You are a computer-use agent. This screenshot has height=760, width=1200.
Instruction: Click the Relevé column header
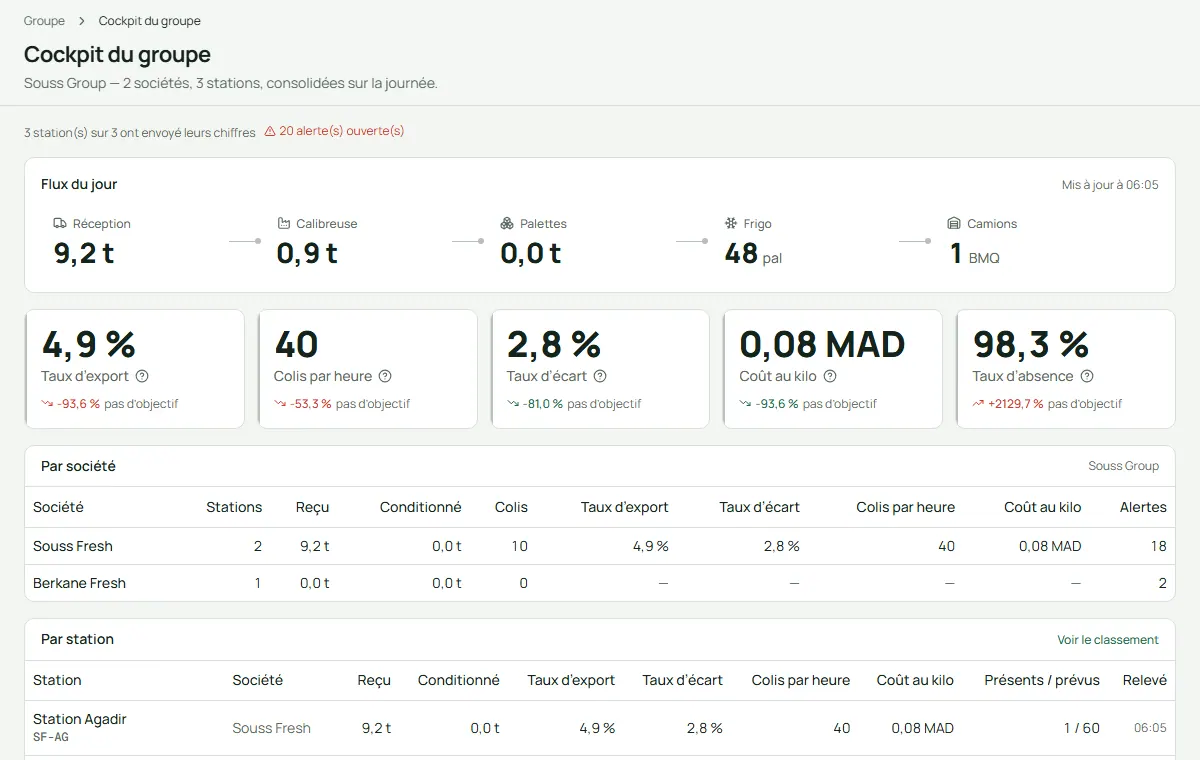(1145, 680)
